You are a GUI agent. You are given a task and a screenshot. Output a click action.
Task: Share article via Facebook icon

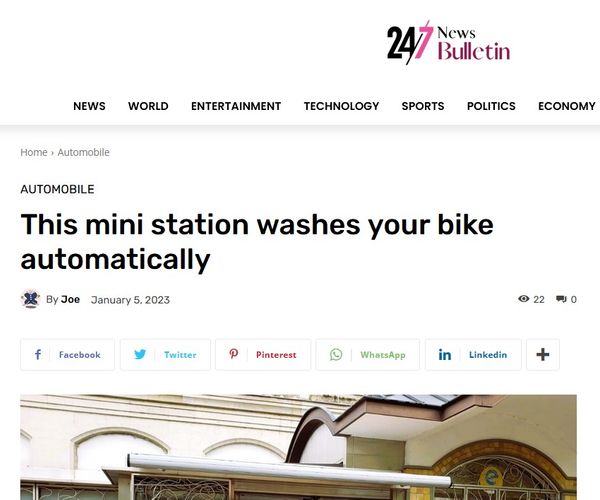click(38, 355)
